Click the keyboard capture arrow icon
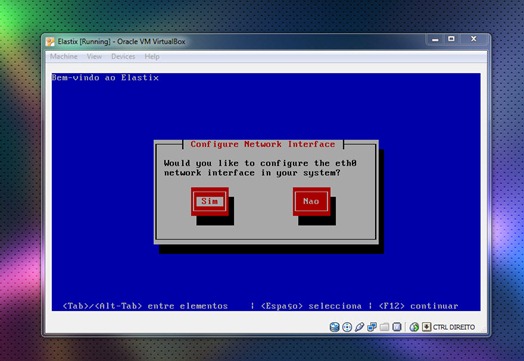Image resolution: width=524 pixels, height=361 pixels. point(426,327)
